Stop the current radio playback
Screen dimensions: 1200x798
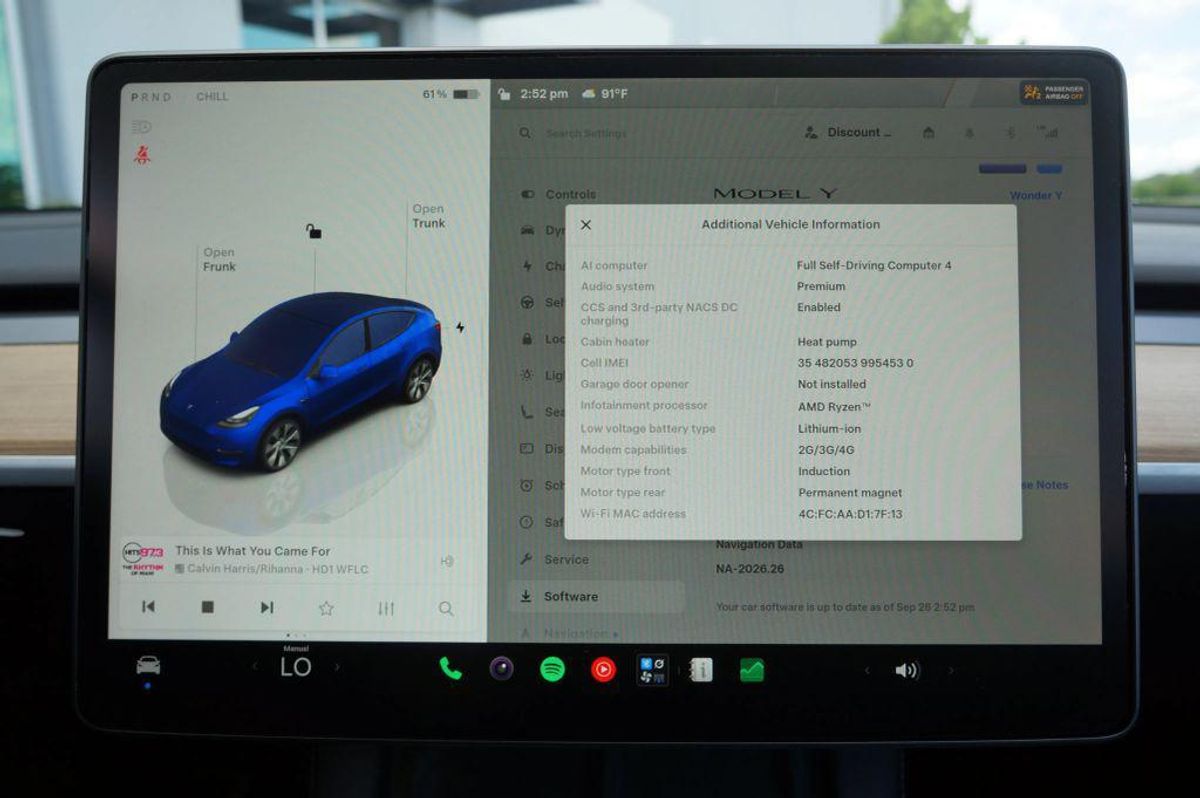coord(208,607)
